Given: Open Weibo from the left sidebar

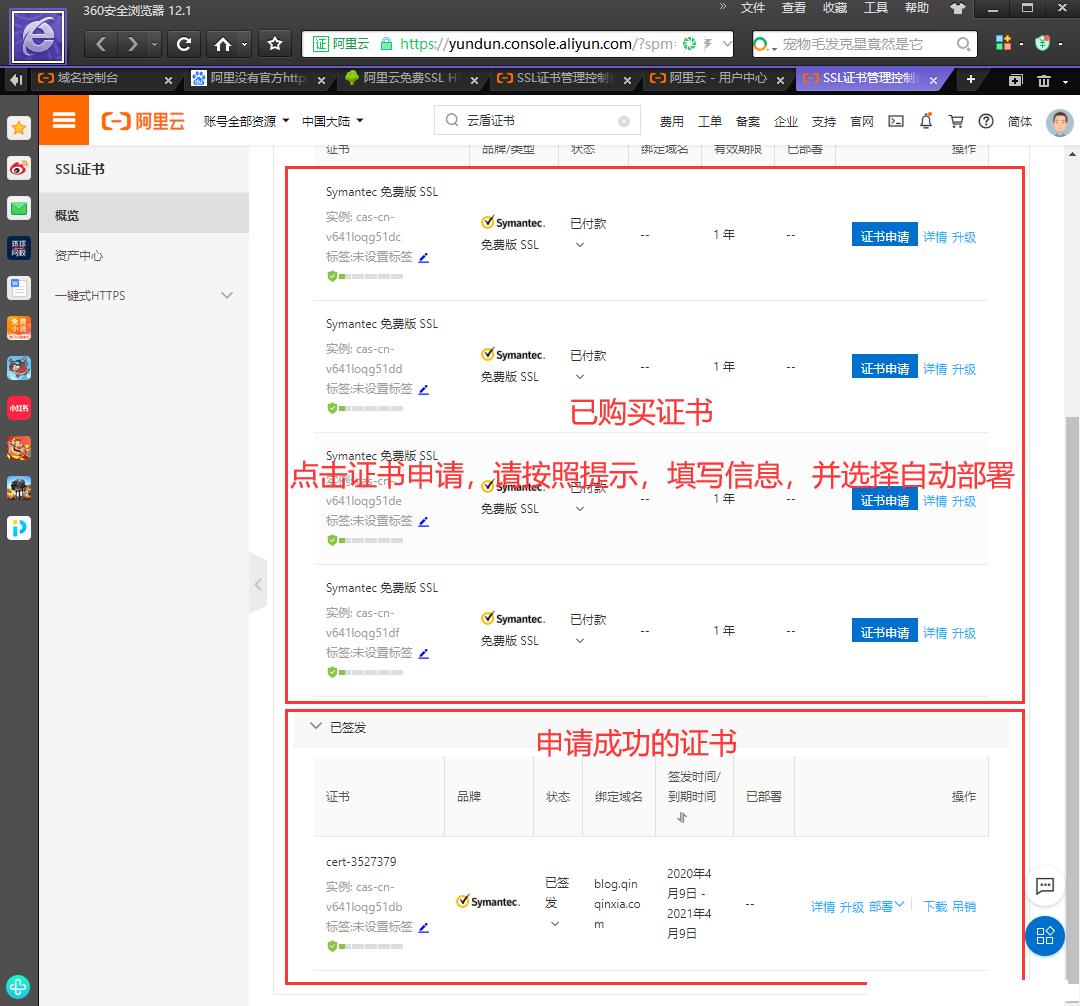Looking at the screenshot, I should tap(18, 168).
